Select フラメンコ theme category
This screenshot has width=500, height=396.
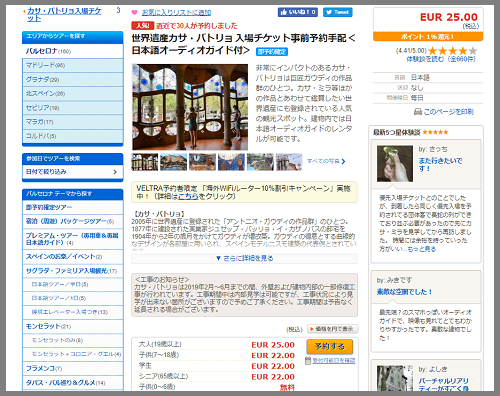(72, 368)
